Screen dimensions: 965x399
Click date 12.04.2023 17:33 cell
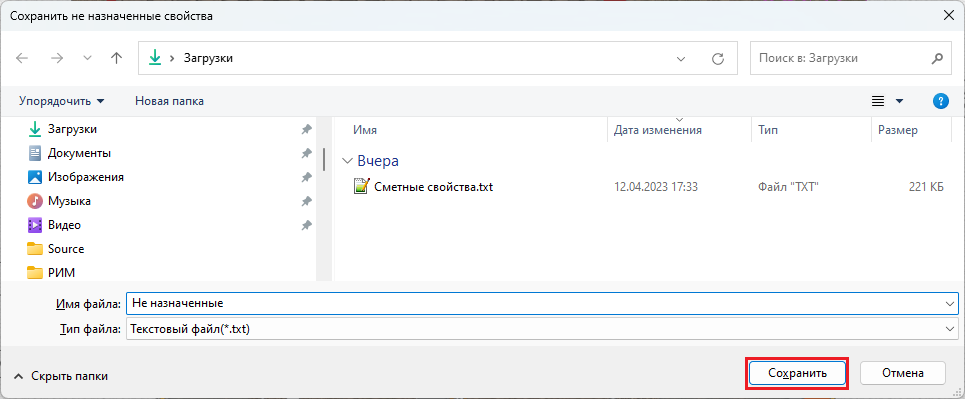click(x=656, y=187)
